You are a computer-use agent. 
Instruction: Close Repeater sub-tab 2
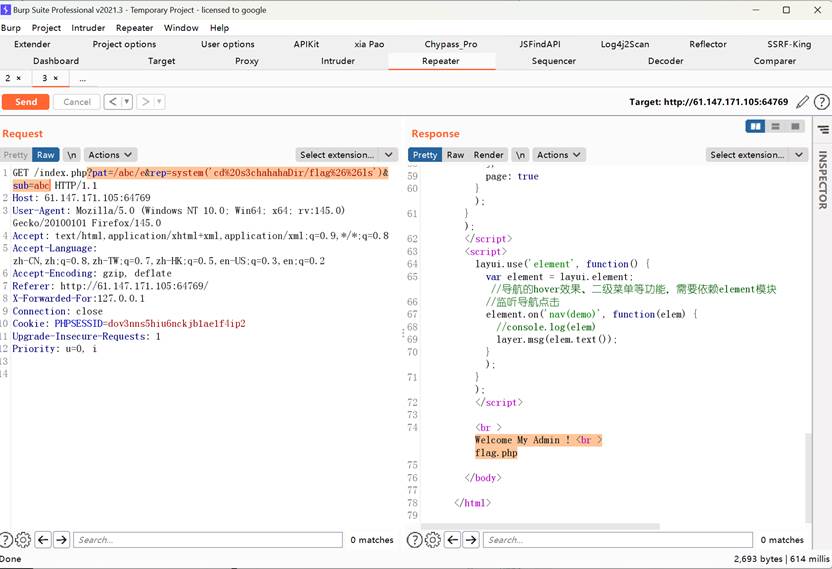point(19,78)
